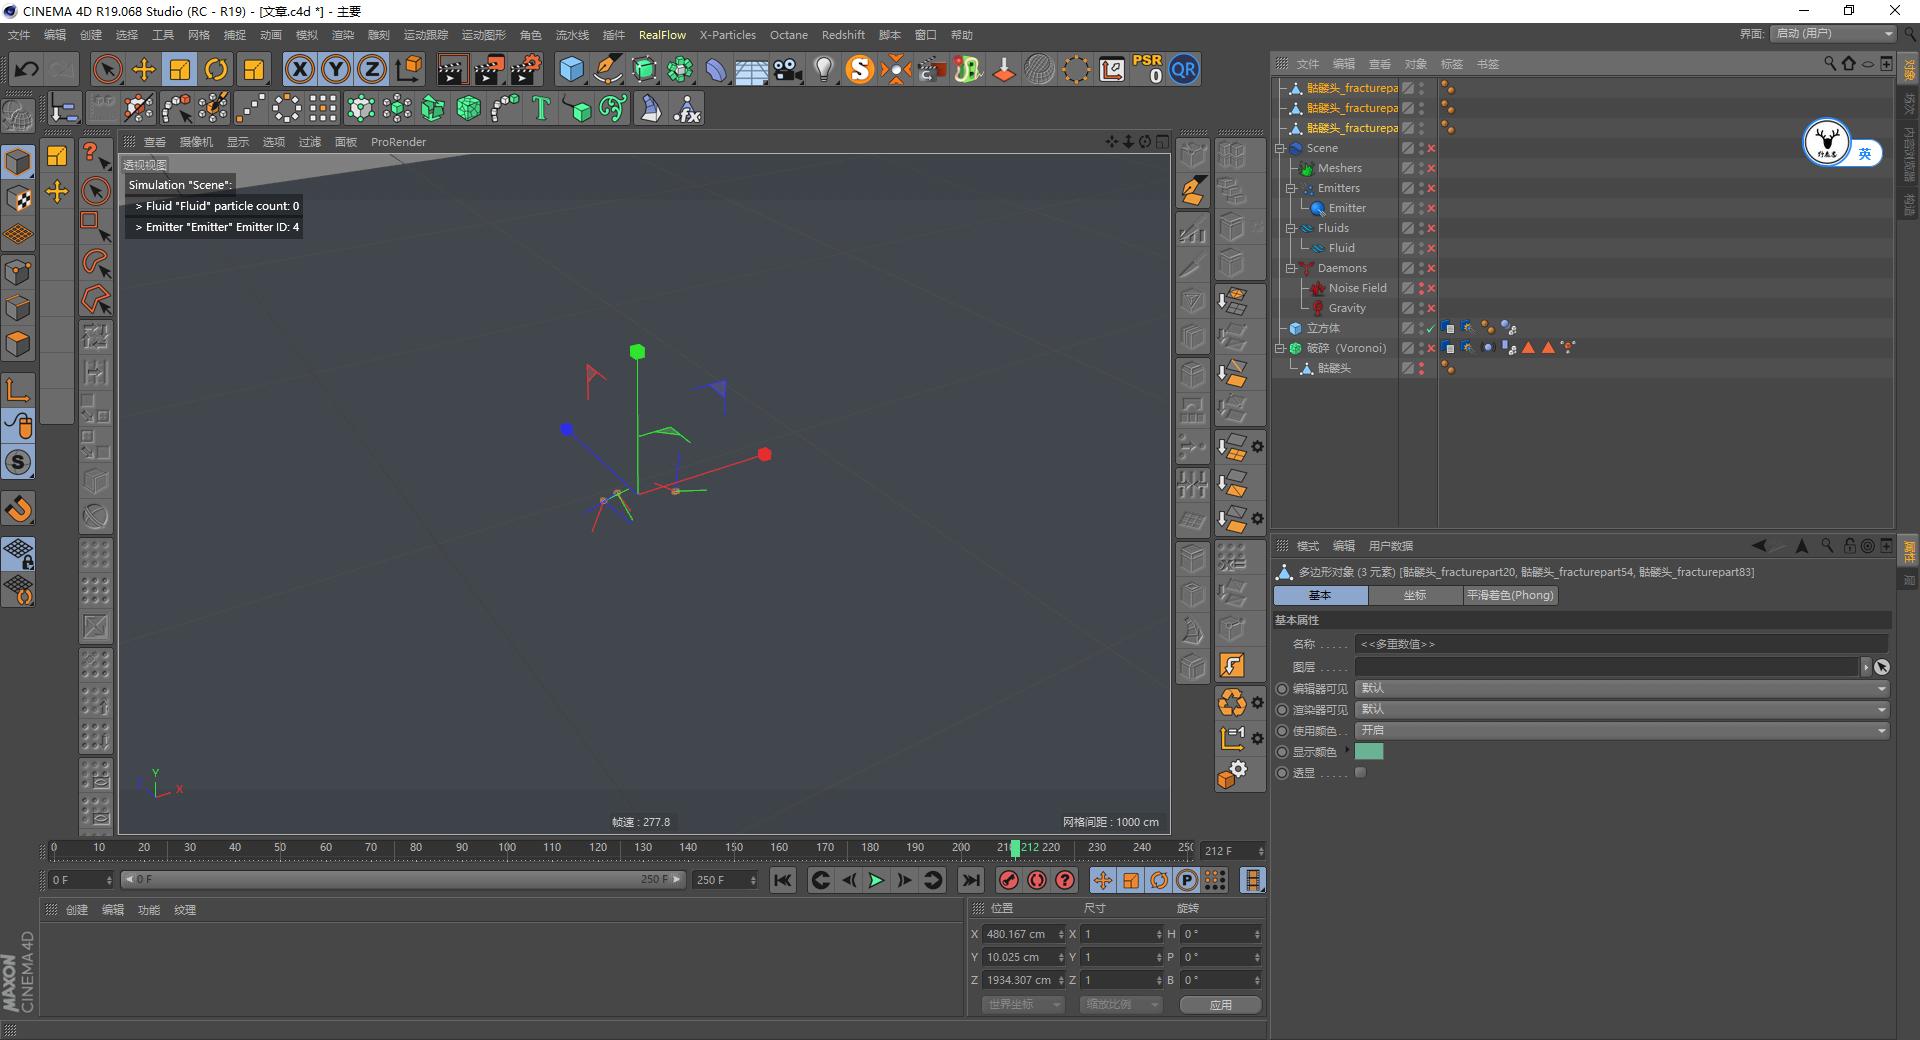Image resolution: width=1920 pixels, height=1040 pixels.
Task: Select the Rotate tool in the top toolbar
Action: pyautogui.click(x=216, y=69)
